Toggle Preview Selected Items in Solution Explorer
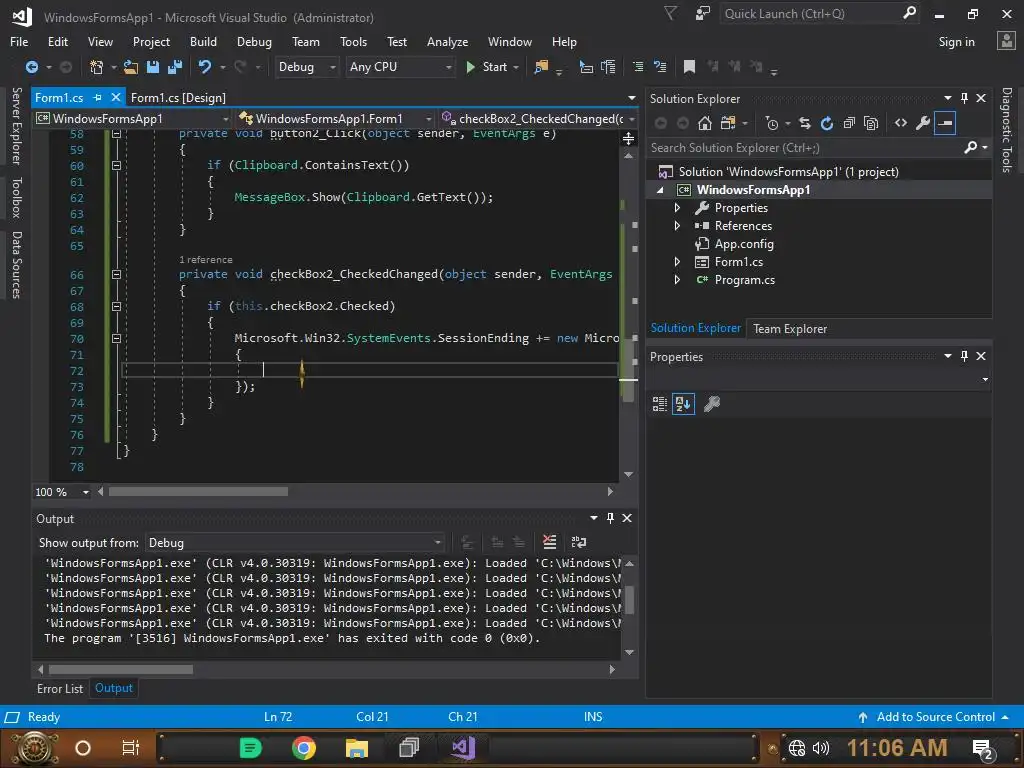The height and width of the screenshot is (768, 1024). [x=945, y=123]
